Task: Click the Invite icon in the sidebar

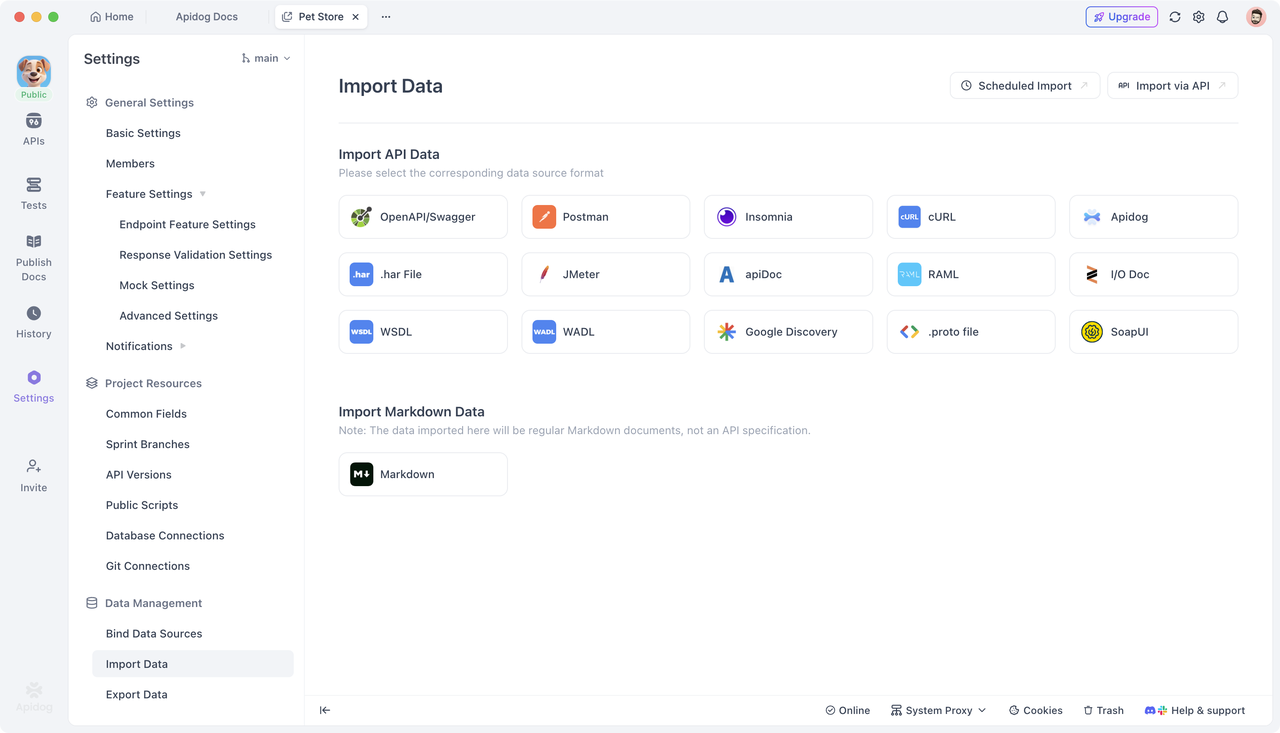Action: coord(33,472)
